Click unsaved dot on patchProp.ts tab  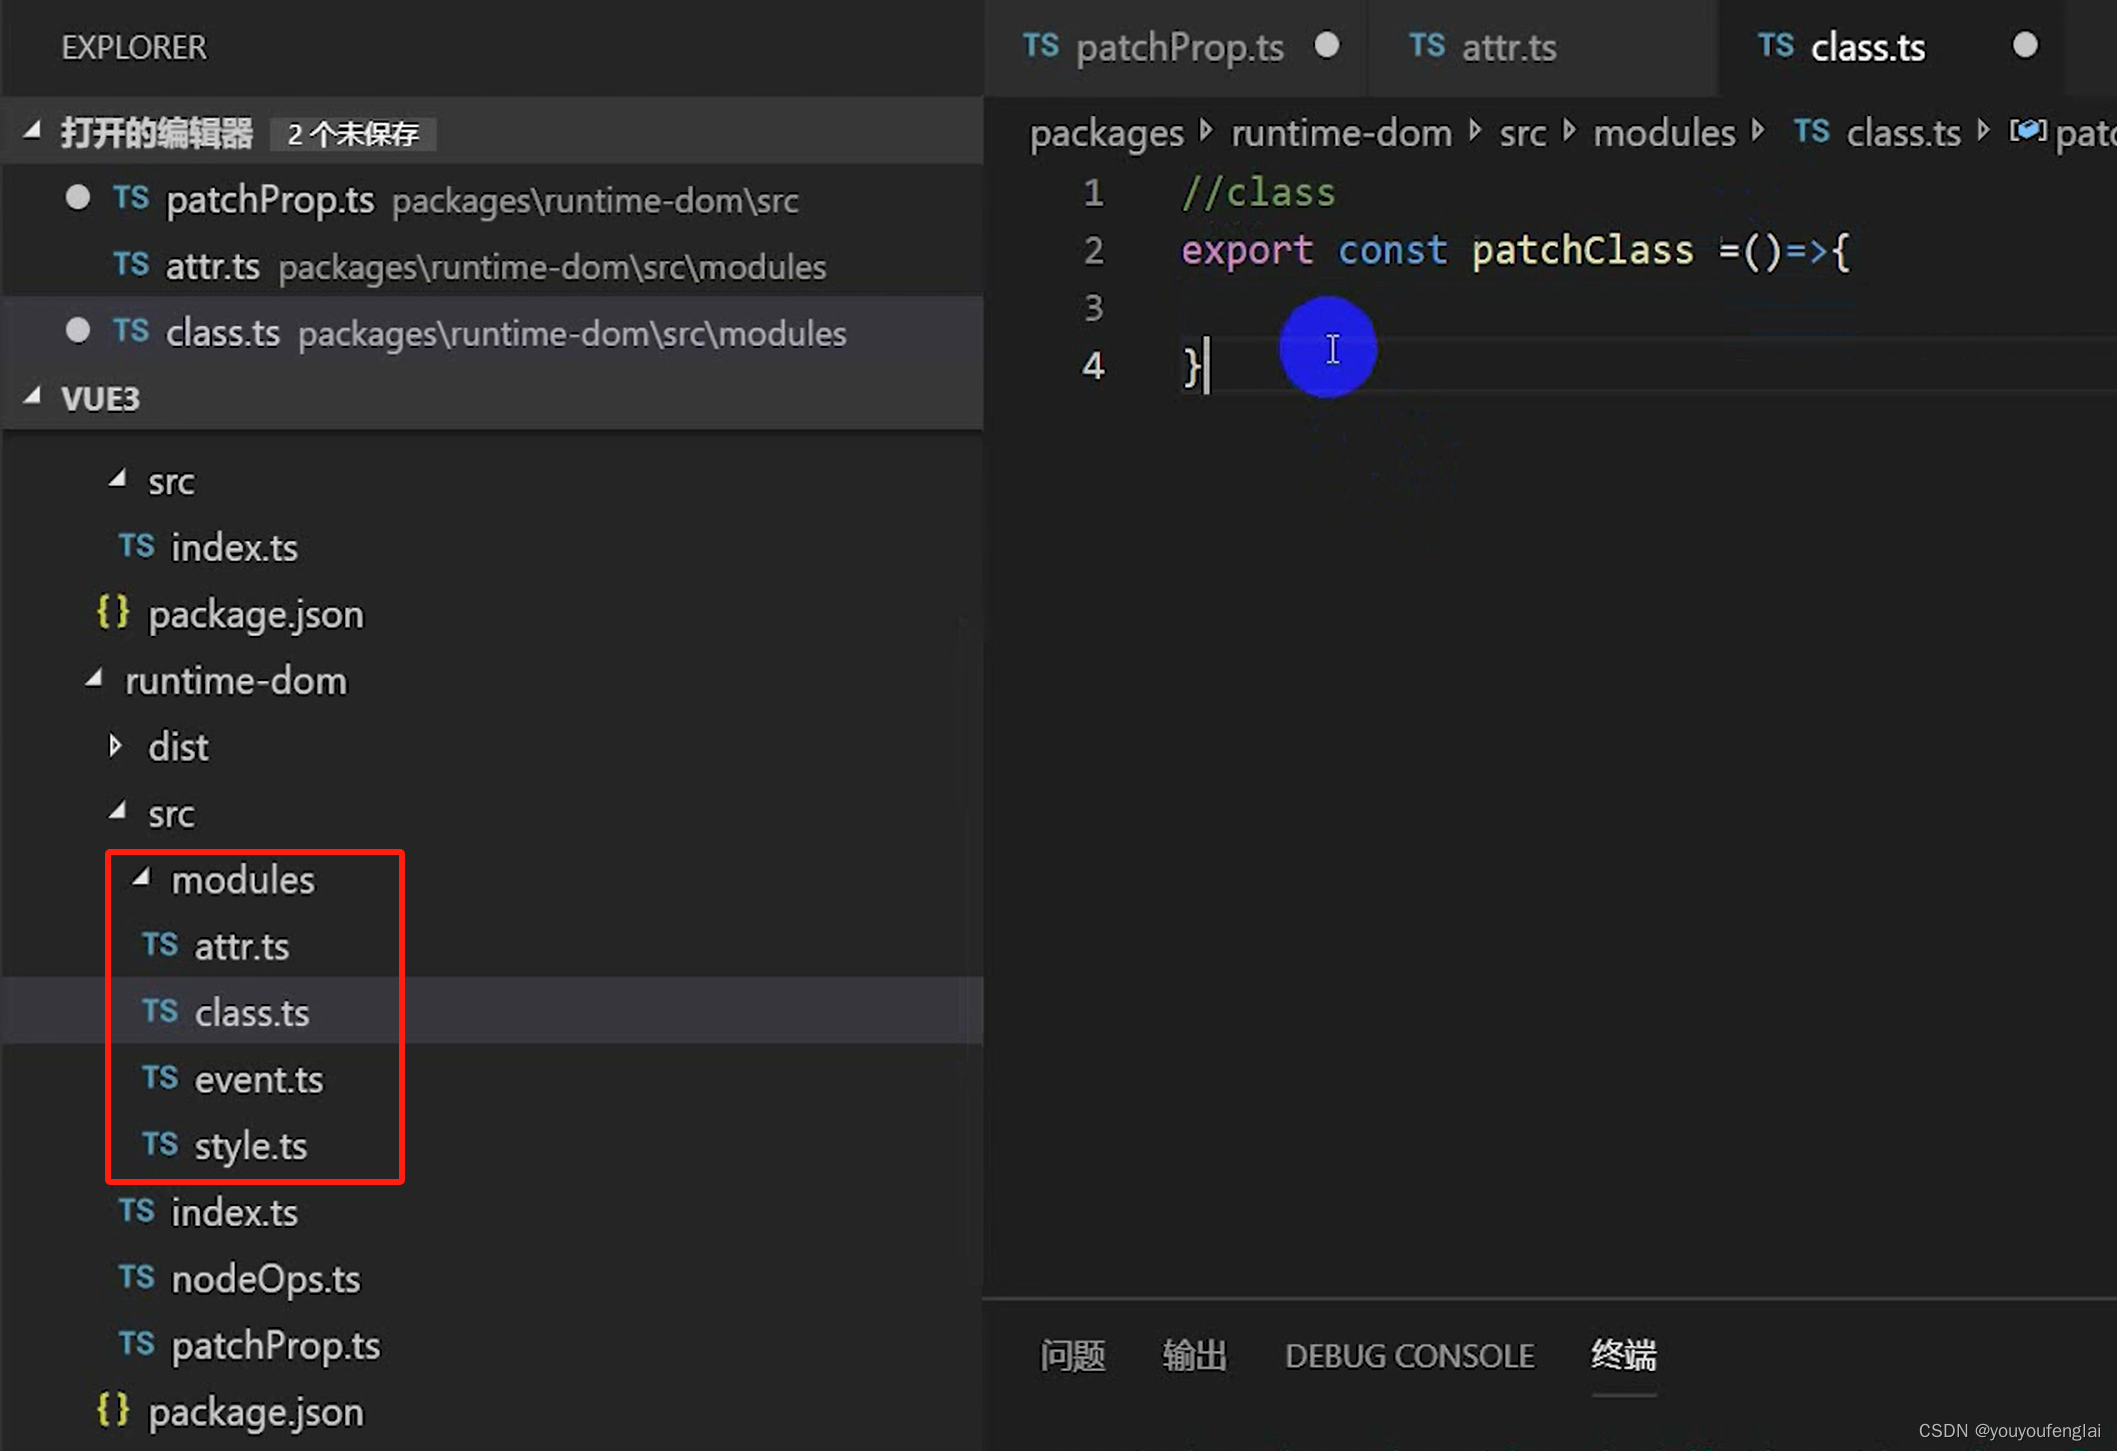pyautogui.click(x=1327, y=46)
